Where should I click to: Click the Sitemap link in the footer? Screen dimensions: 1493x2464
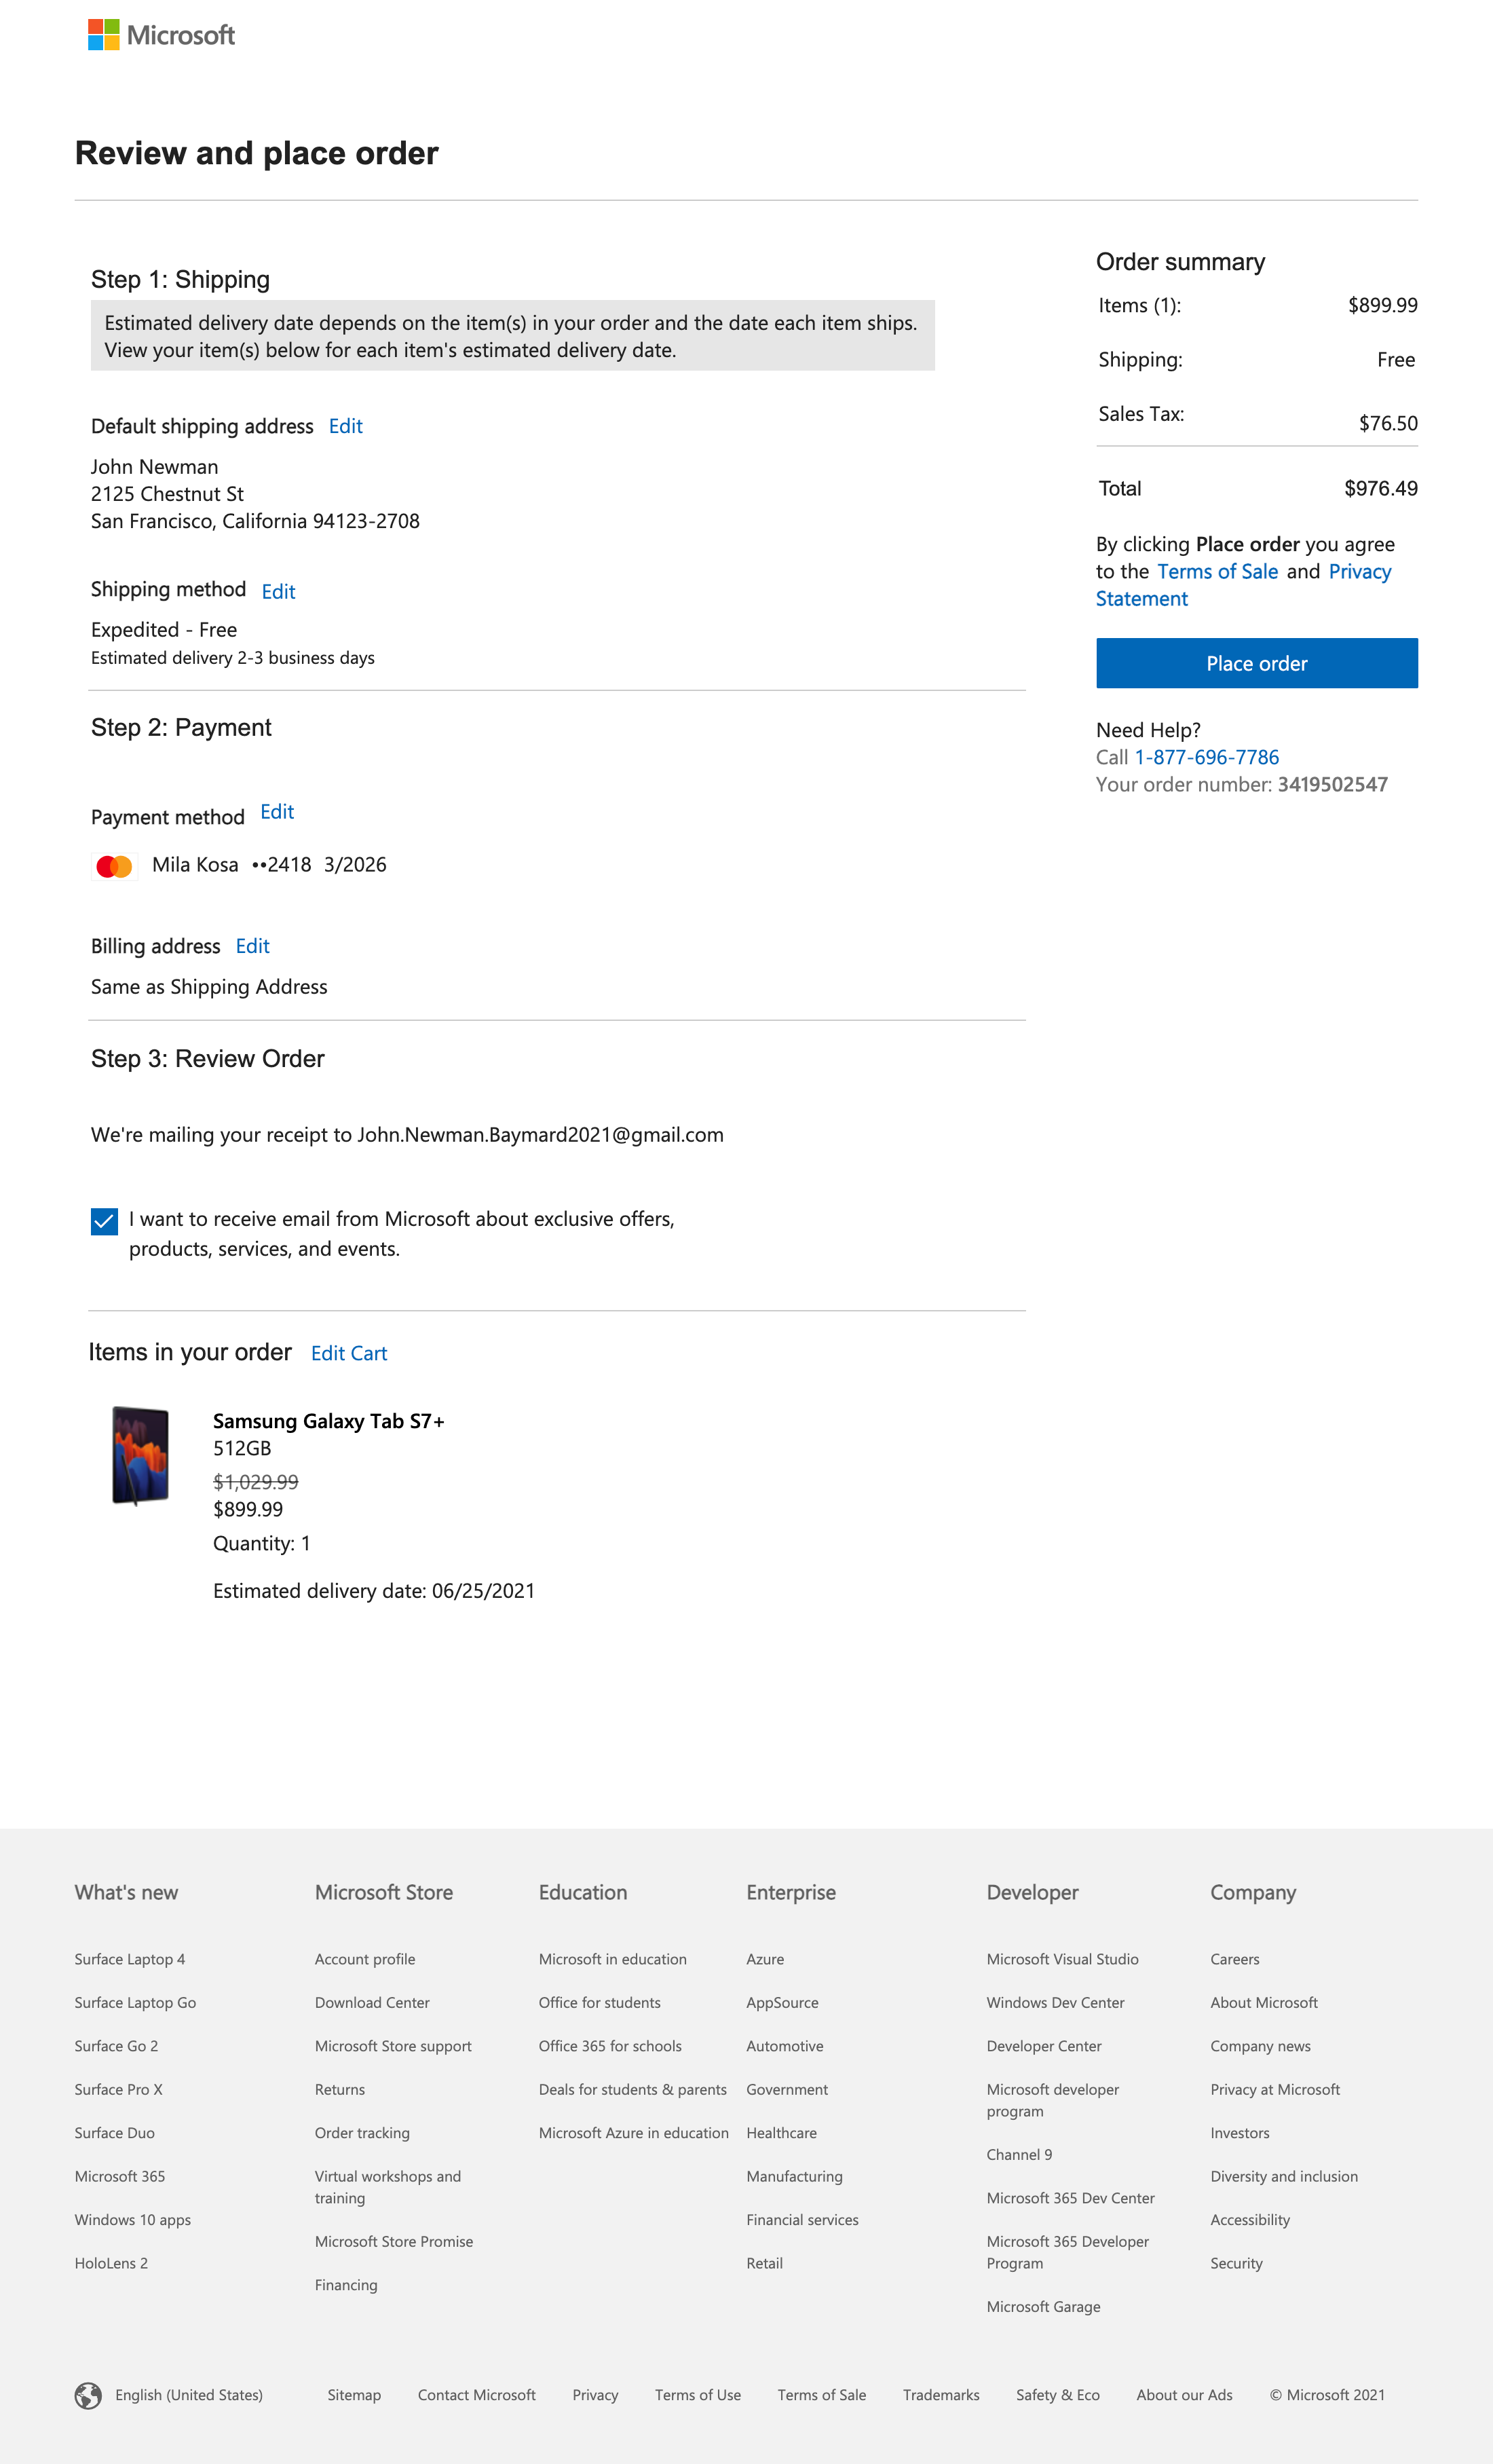354,2394
